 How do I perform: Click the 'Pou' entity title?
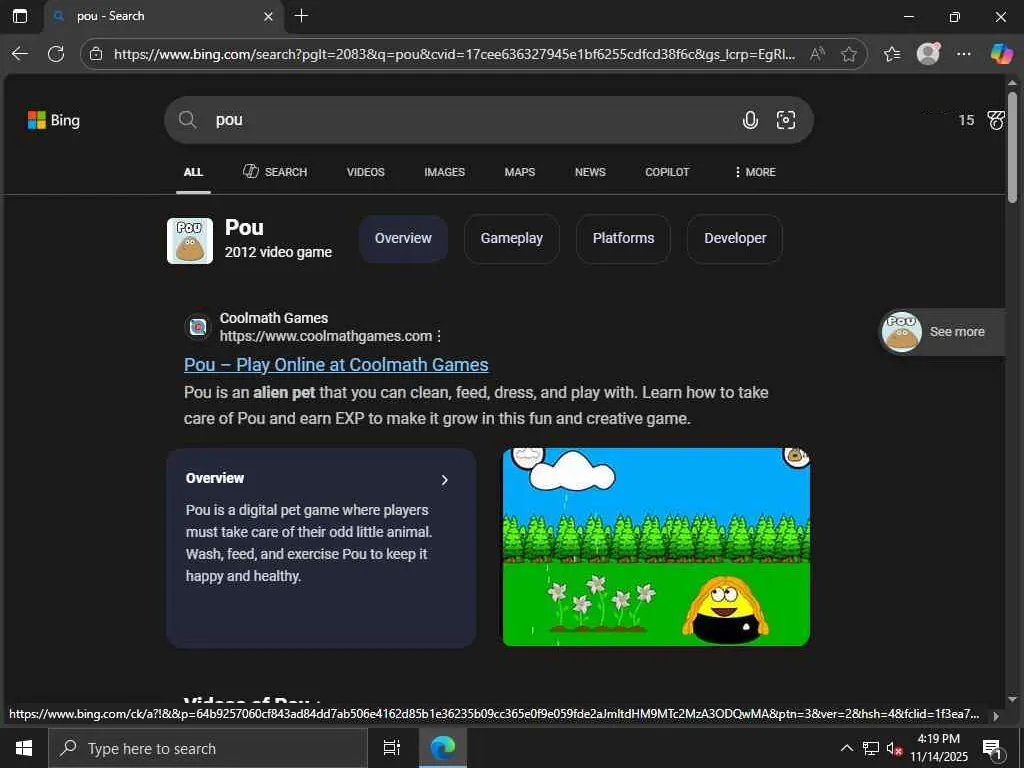244,227
